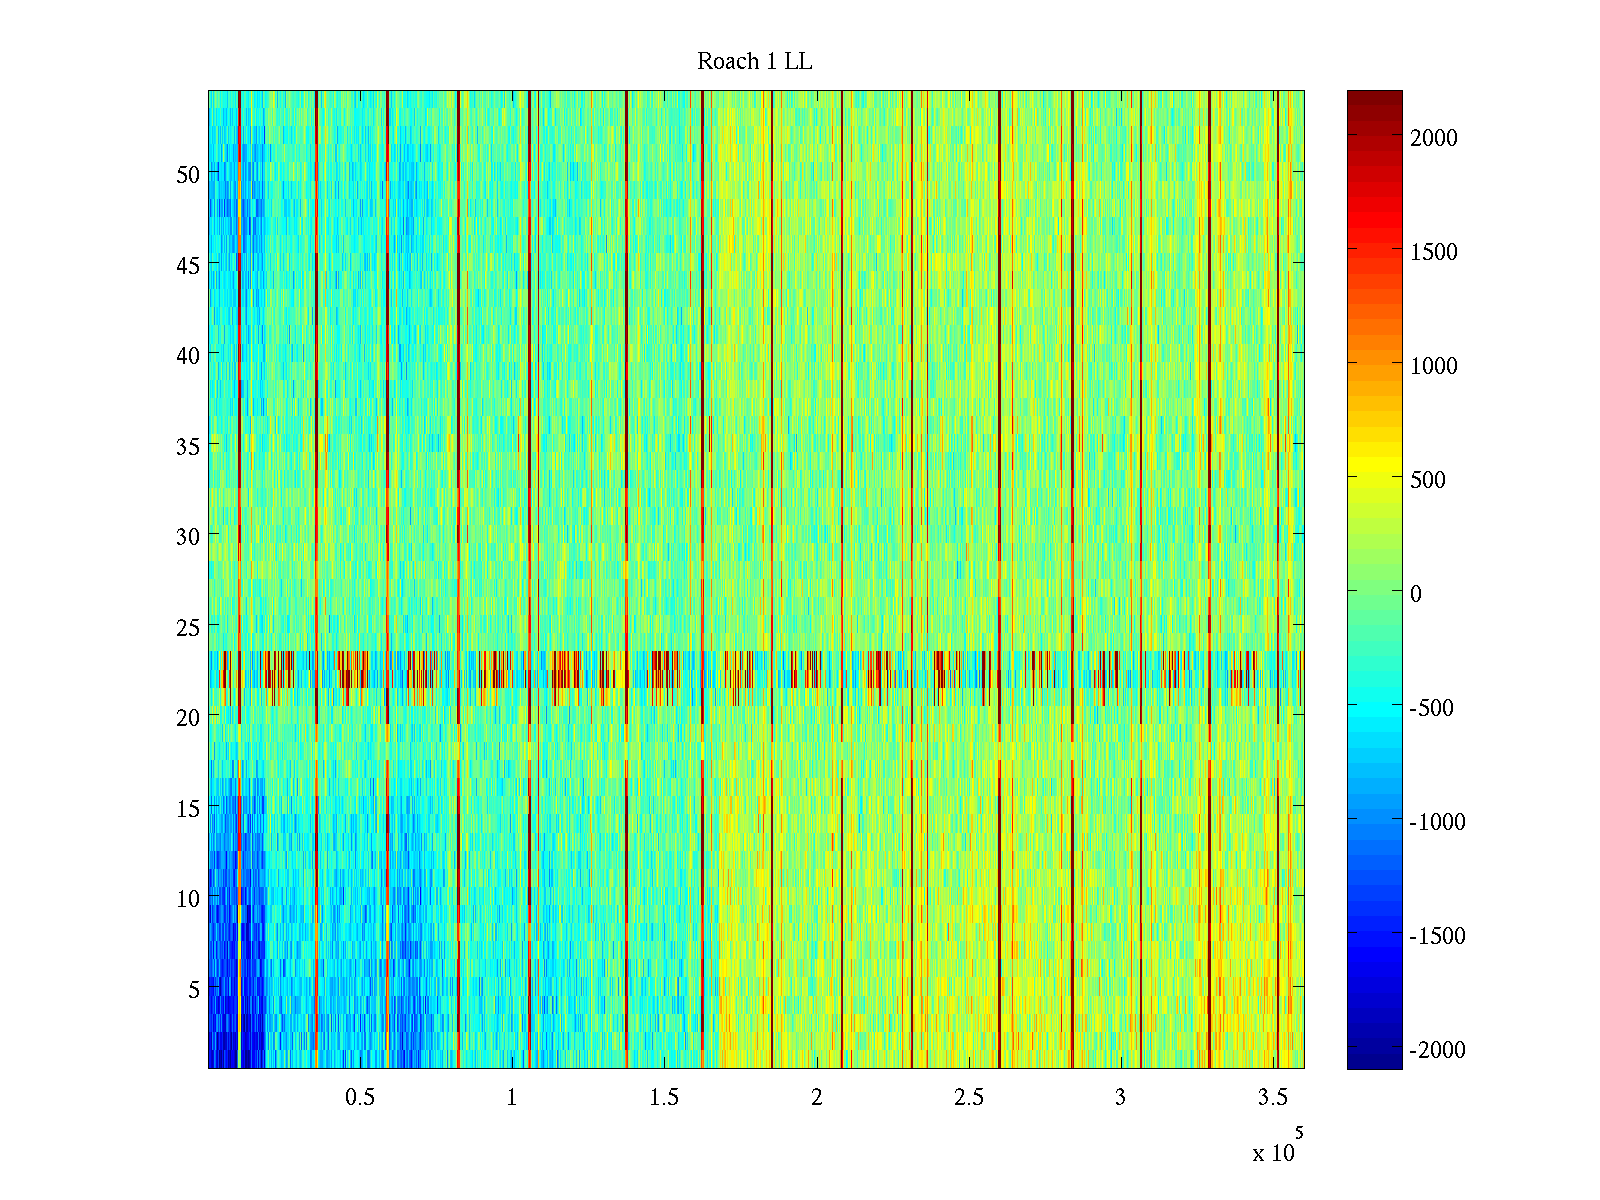Click the colorbar tick label 0
Screen dimensions: 1600x1200
[x=1415, y=594]
